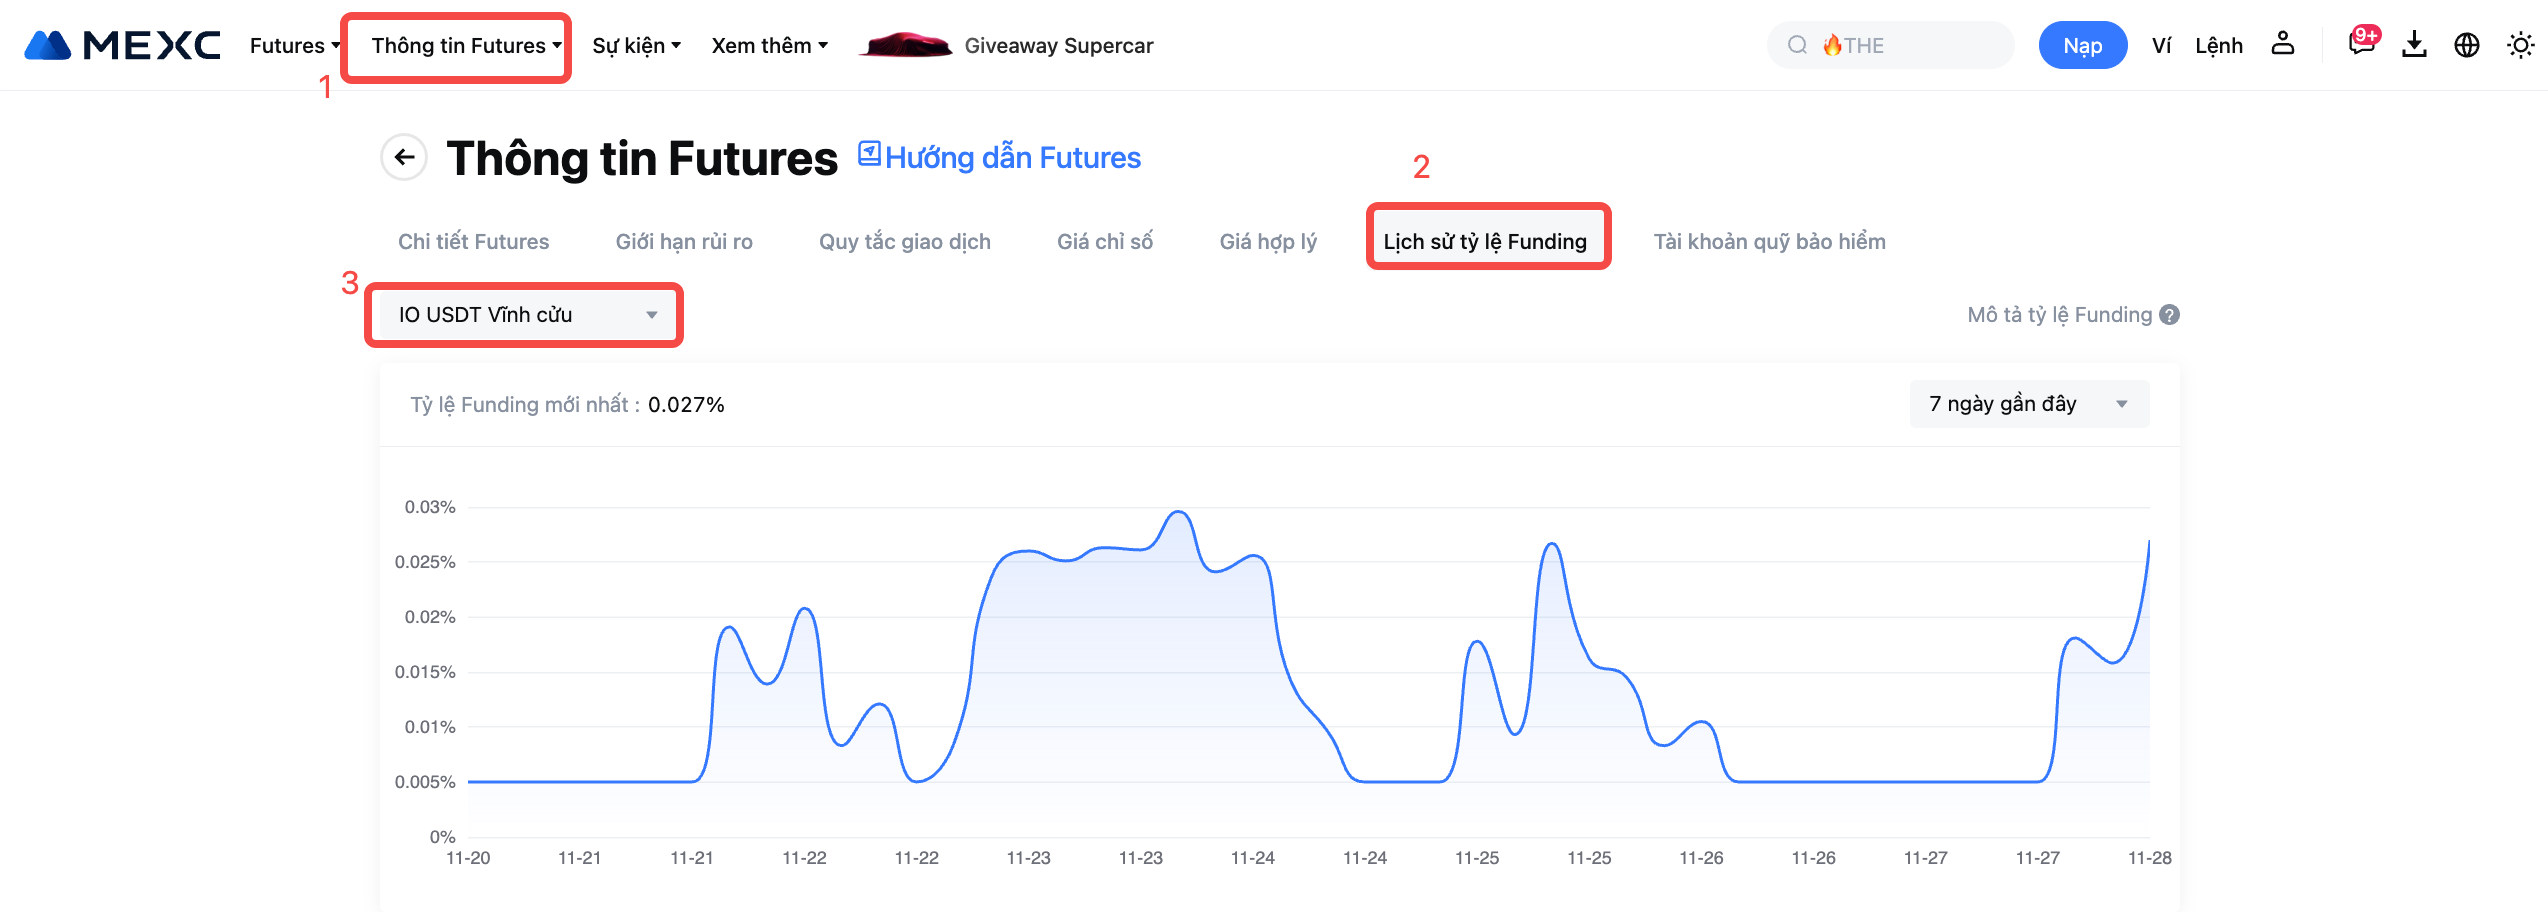2548x912 pixels.
Task: Click the 11-23 chart peak point
Action: [x=1179, y=512]
